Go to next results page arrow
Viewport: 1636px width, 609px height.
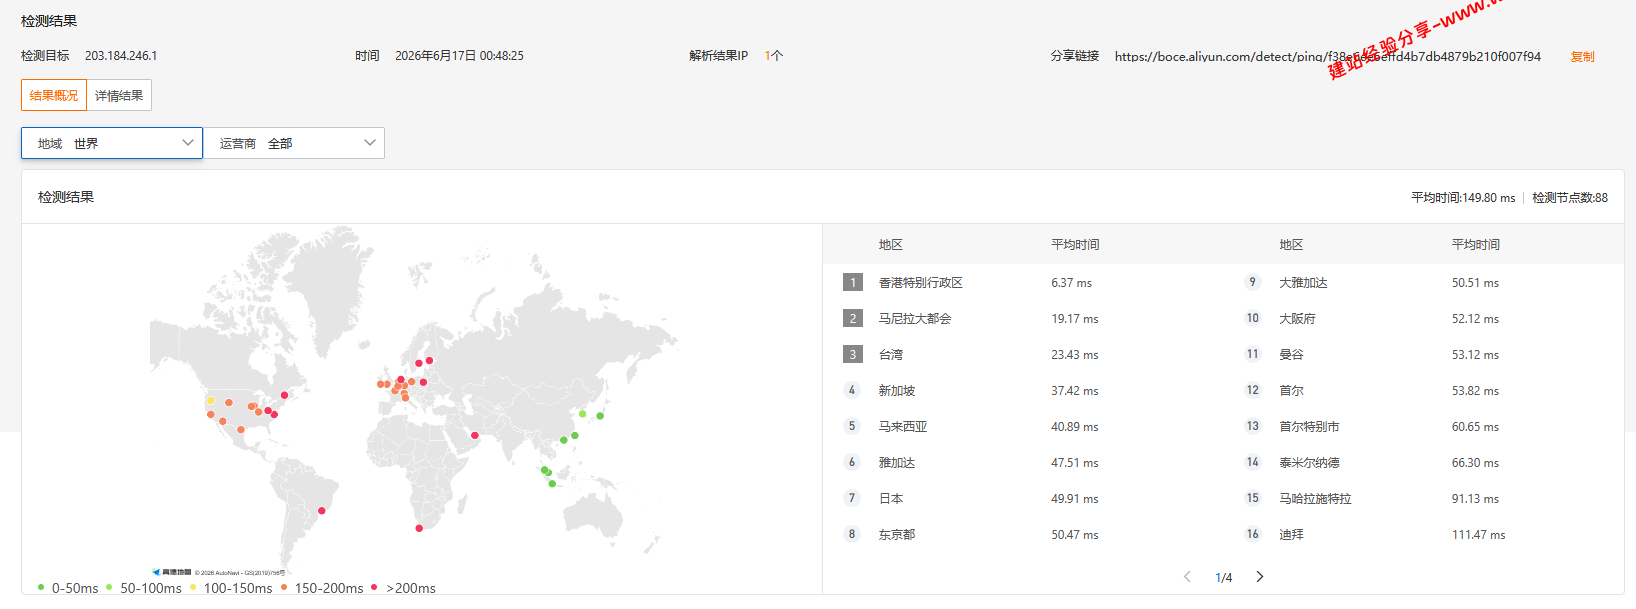1260,577
